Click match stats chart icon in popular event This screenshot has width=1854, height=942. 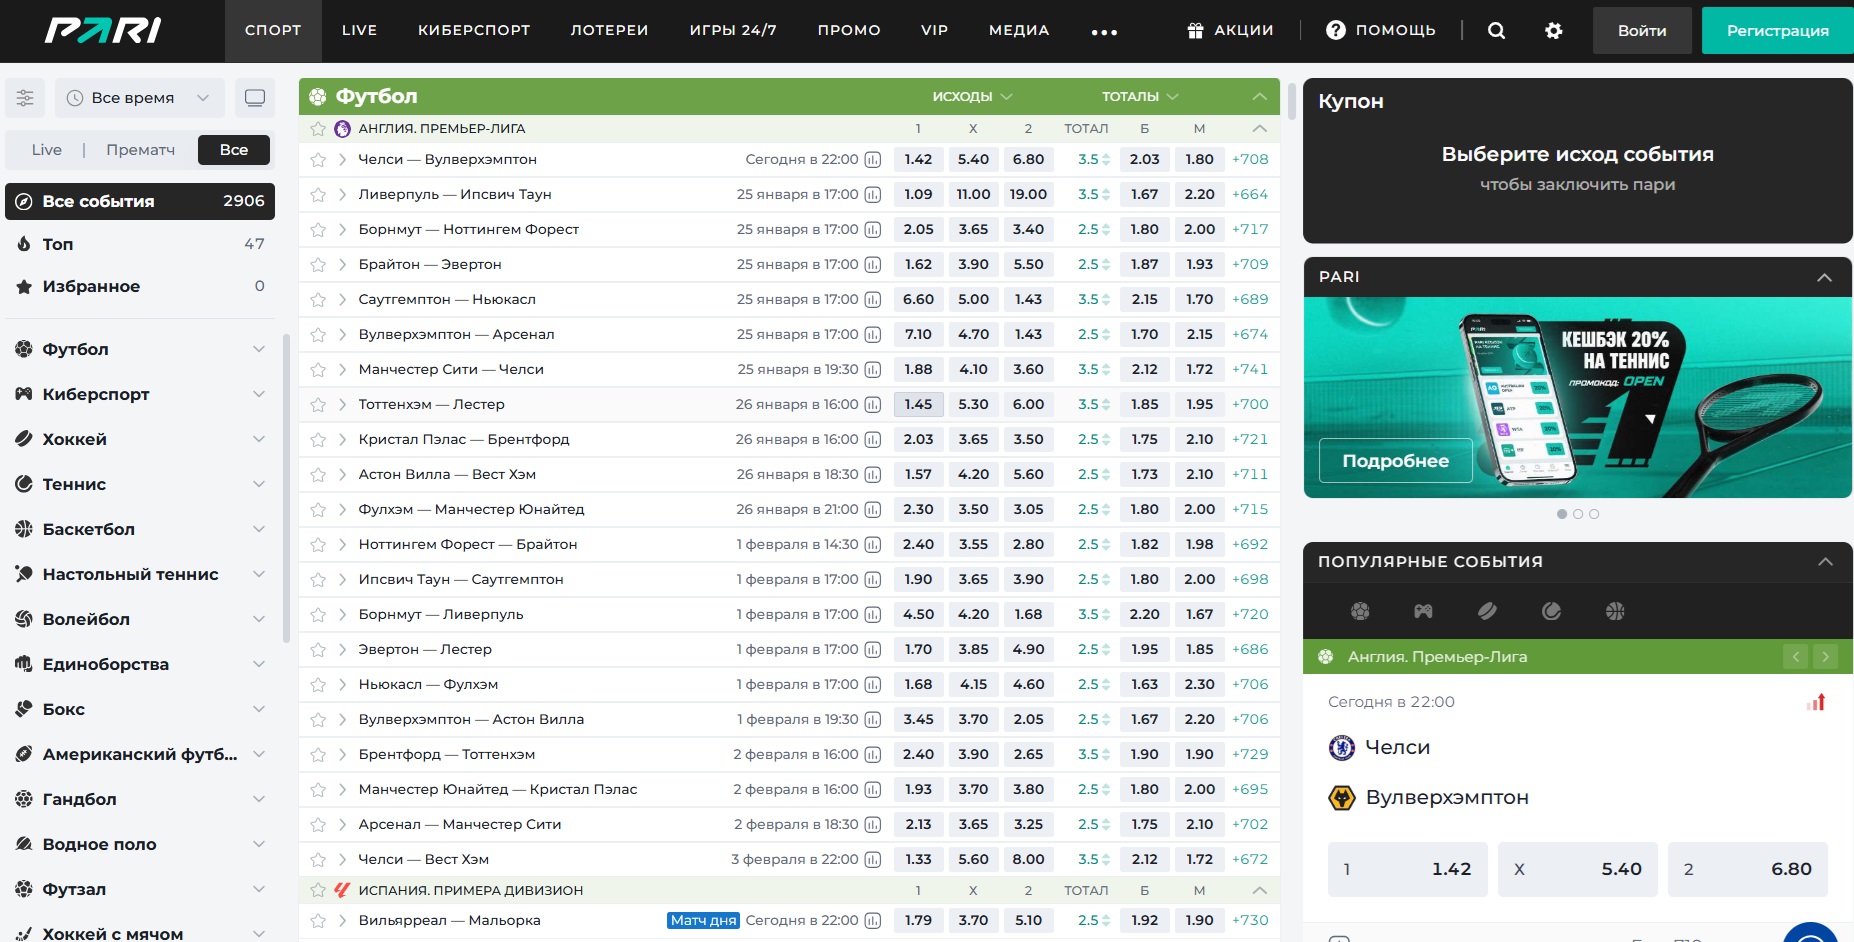point(1816,702)
